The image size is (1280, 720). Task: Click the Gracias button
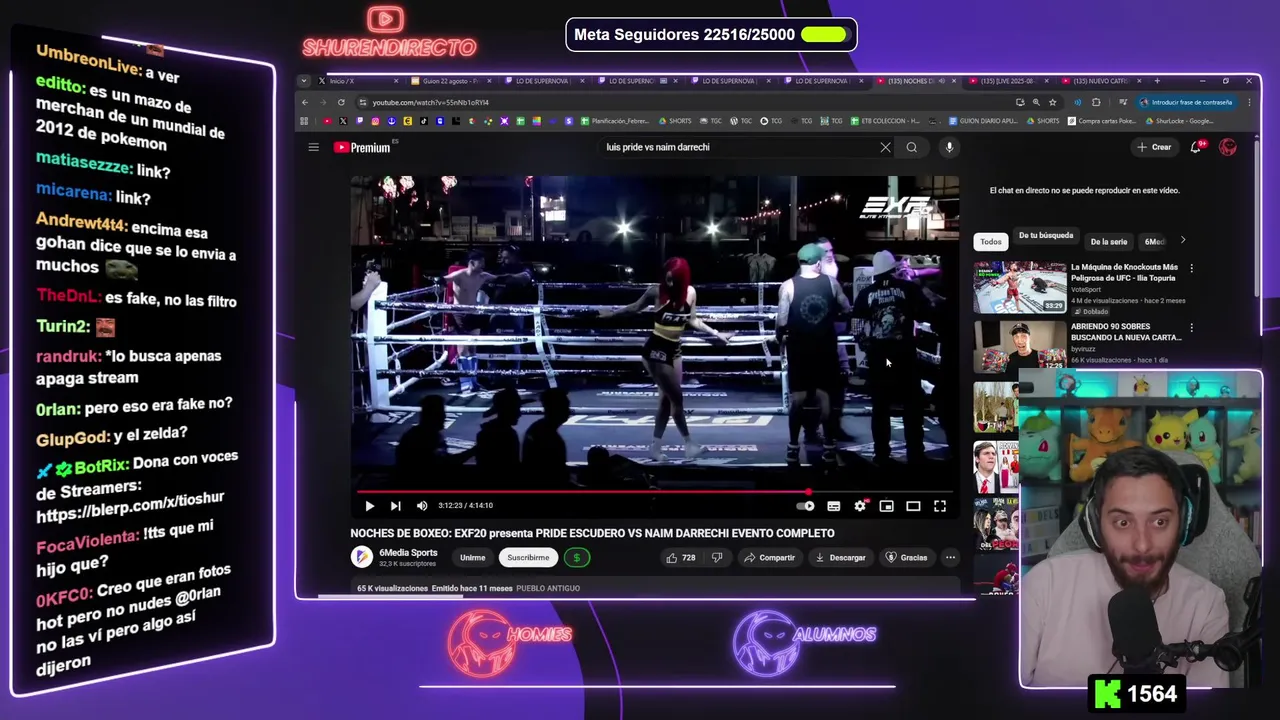(x=906, y=558)
